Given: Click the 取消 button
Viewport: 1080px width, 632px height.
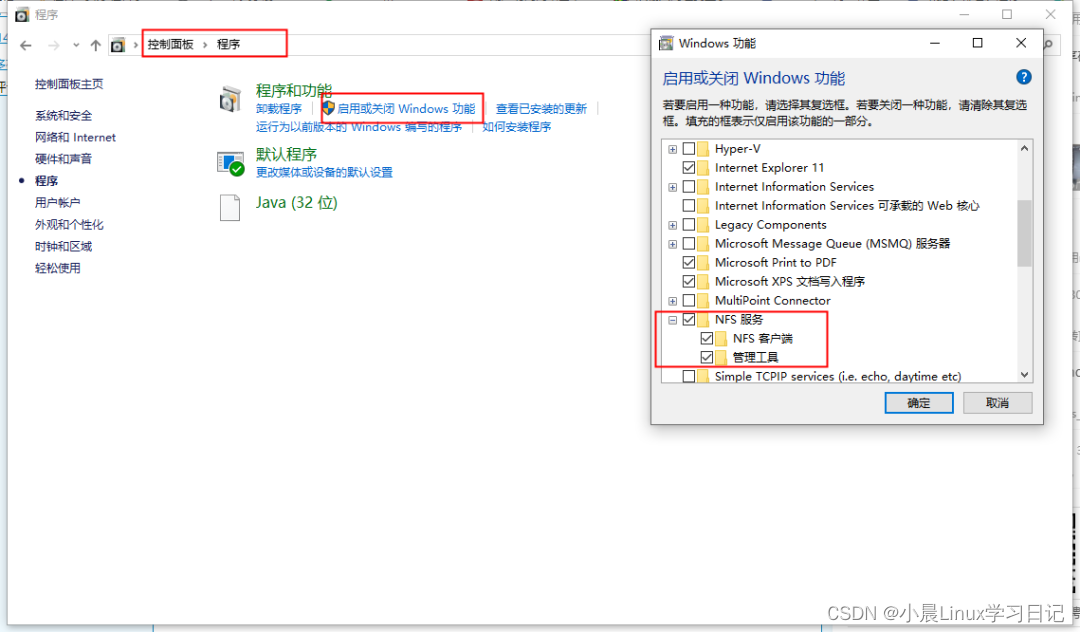Looking at the screenshot, I should click(x=997, y=403).
